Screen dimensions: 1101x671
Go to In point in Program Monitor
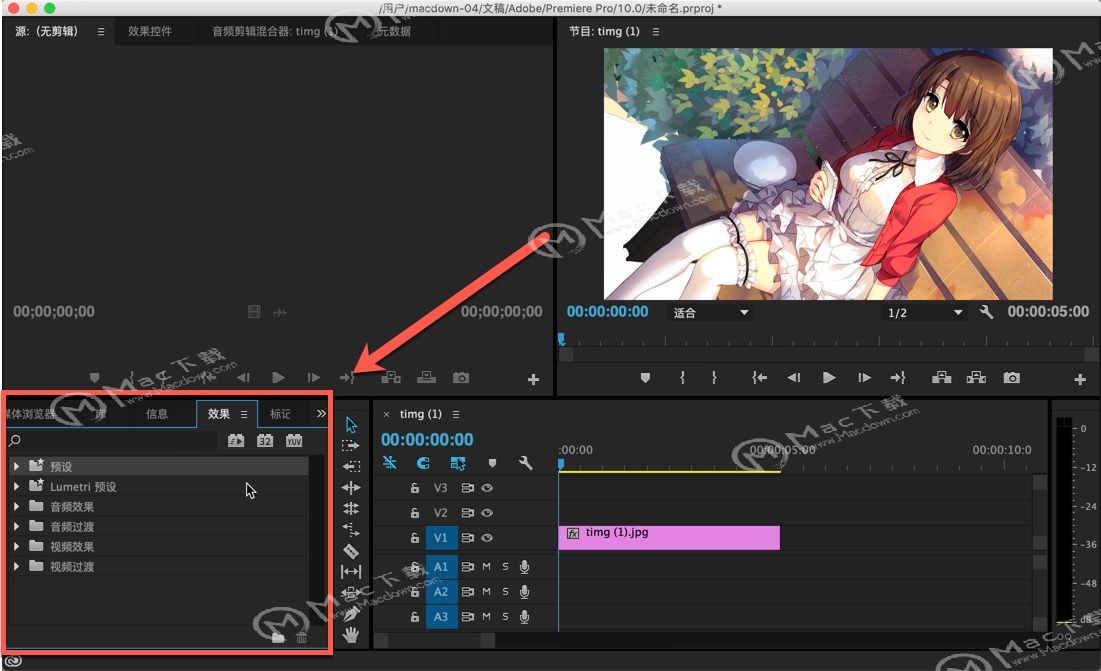[759, 378]
